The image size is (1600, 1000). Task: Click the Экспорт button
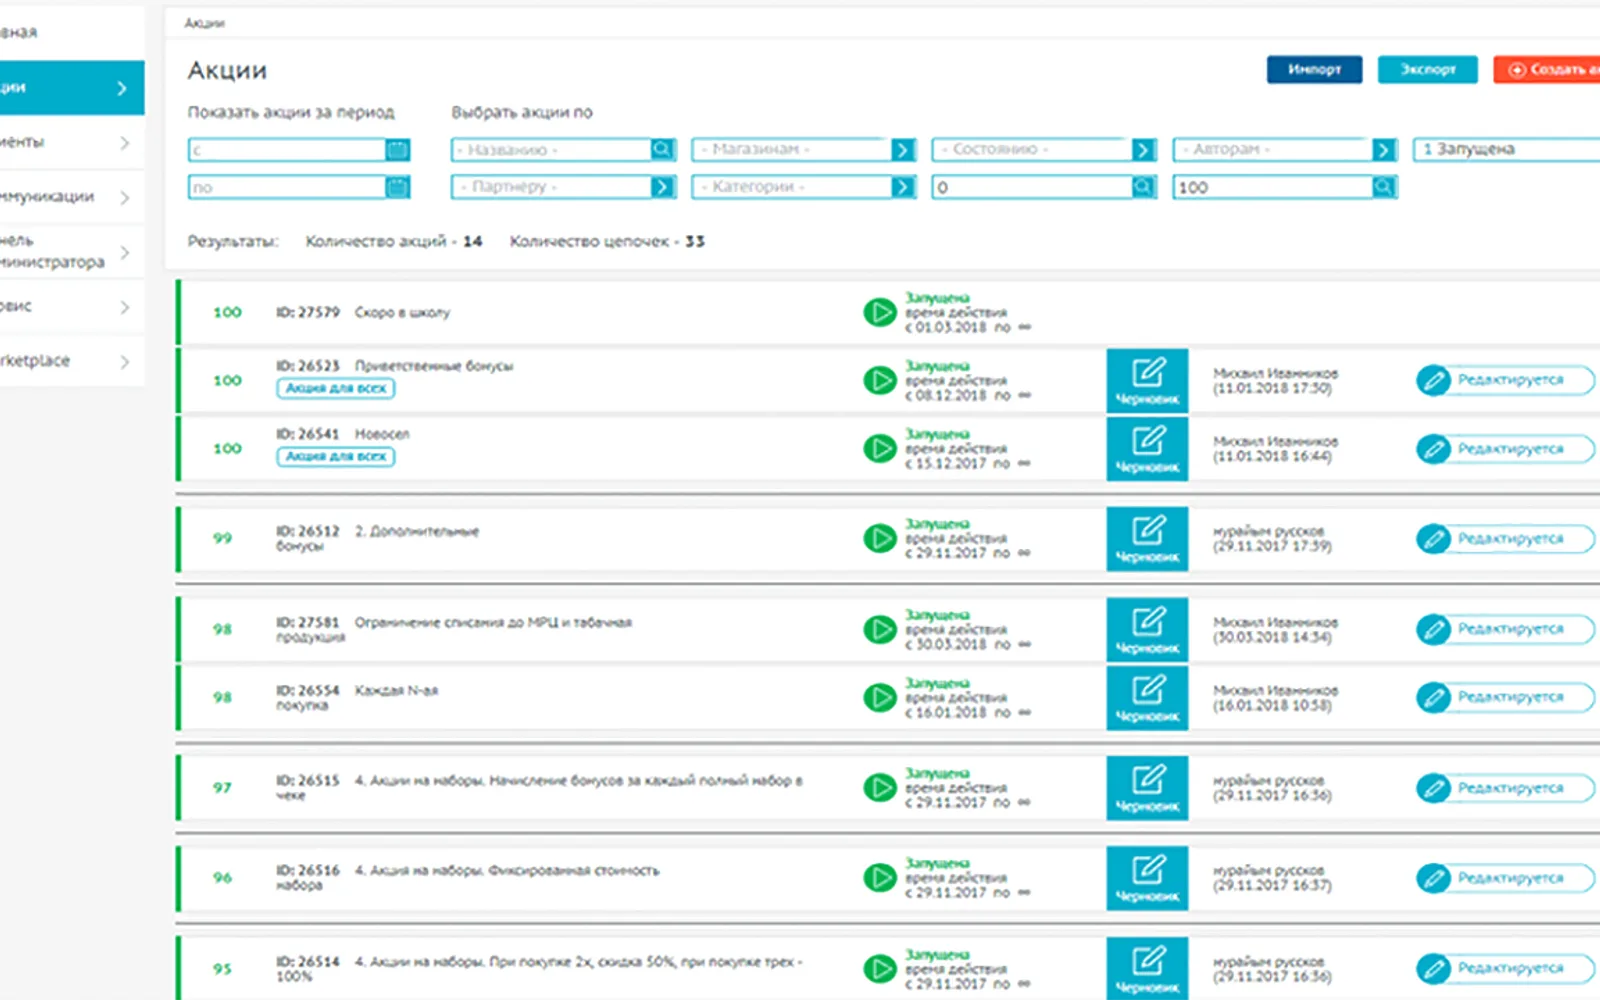1427,69
